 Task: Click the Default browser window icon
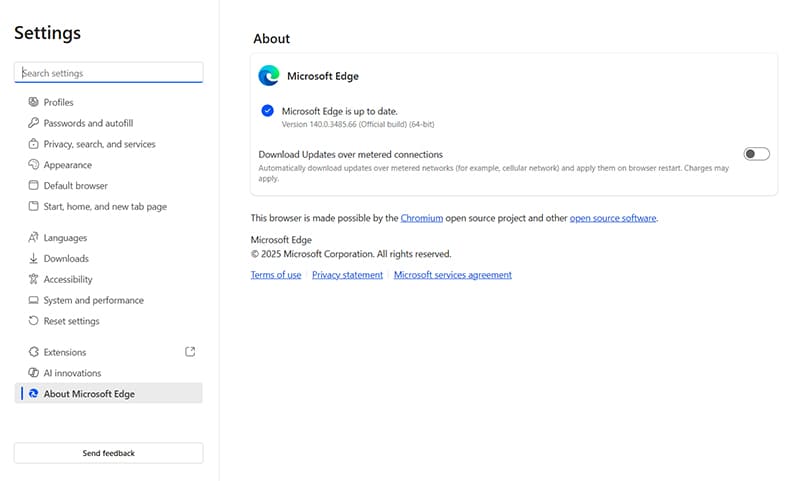click(33, 186)
